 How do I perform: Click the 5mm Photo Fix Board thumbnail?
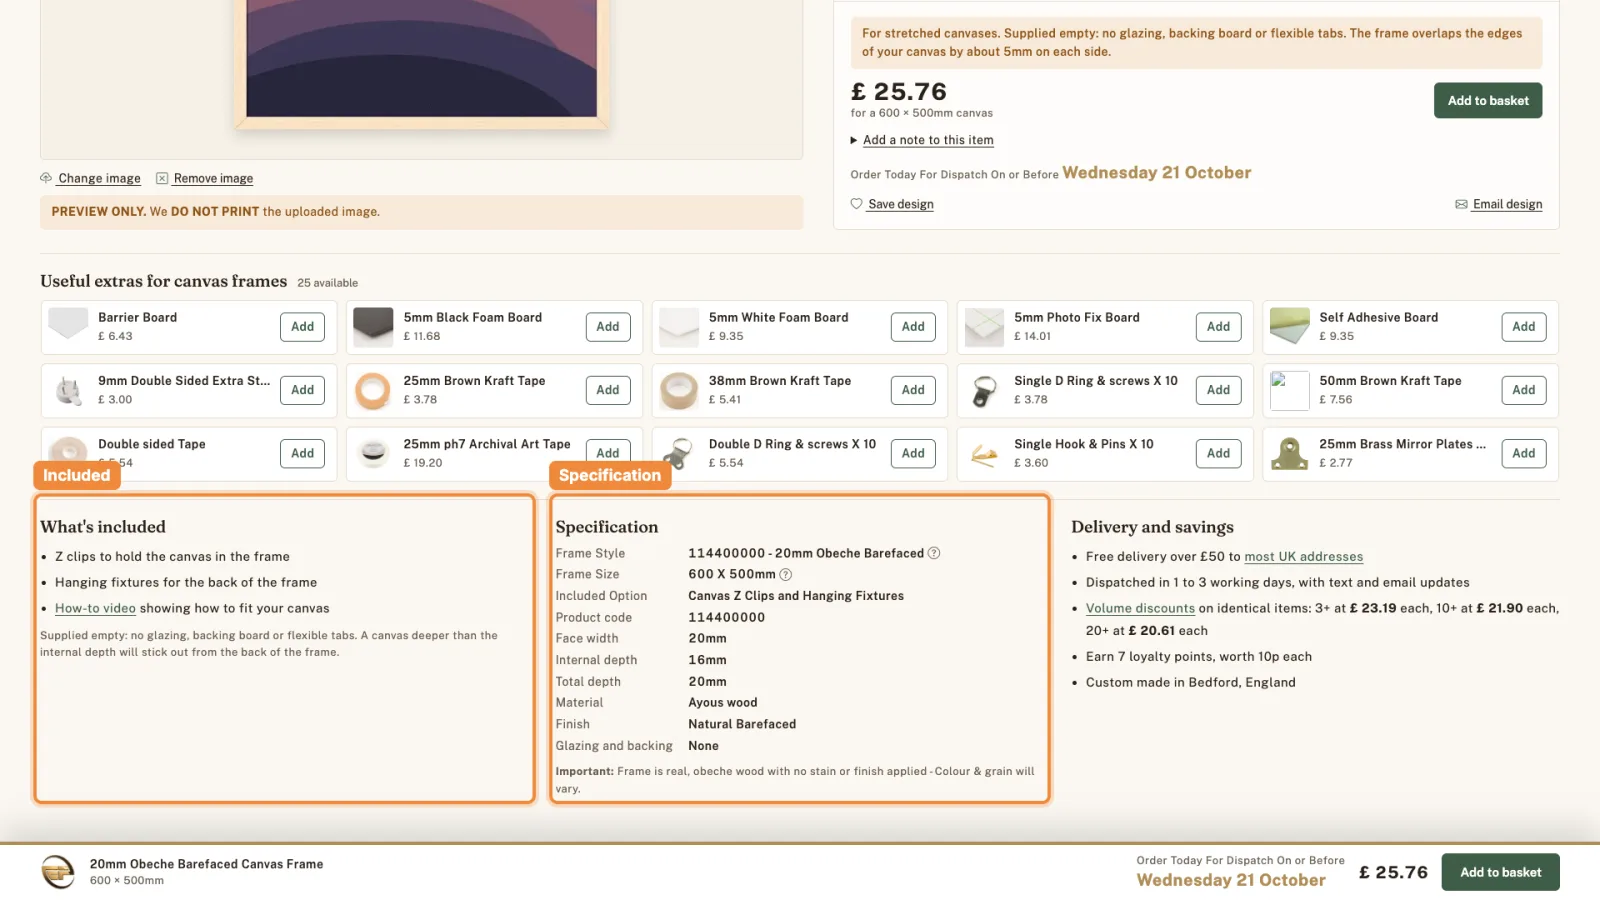[984, 326]
